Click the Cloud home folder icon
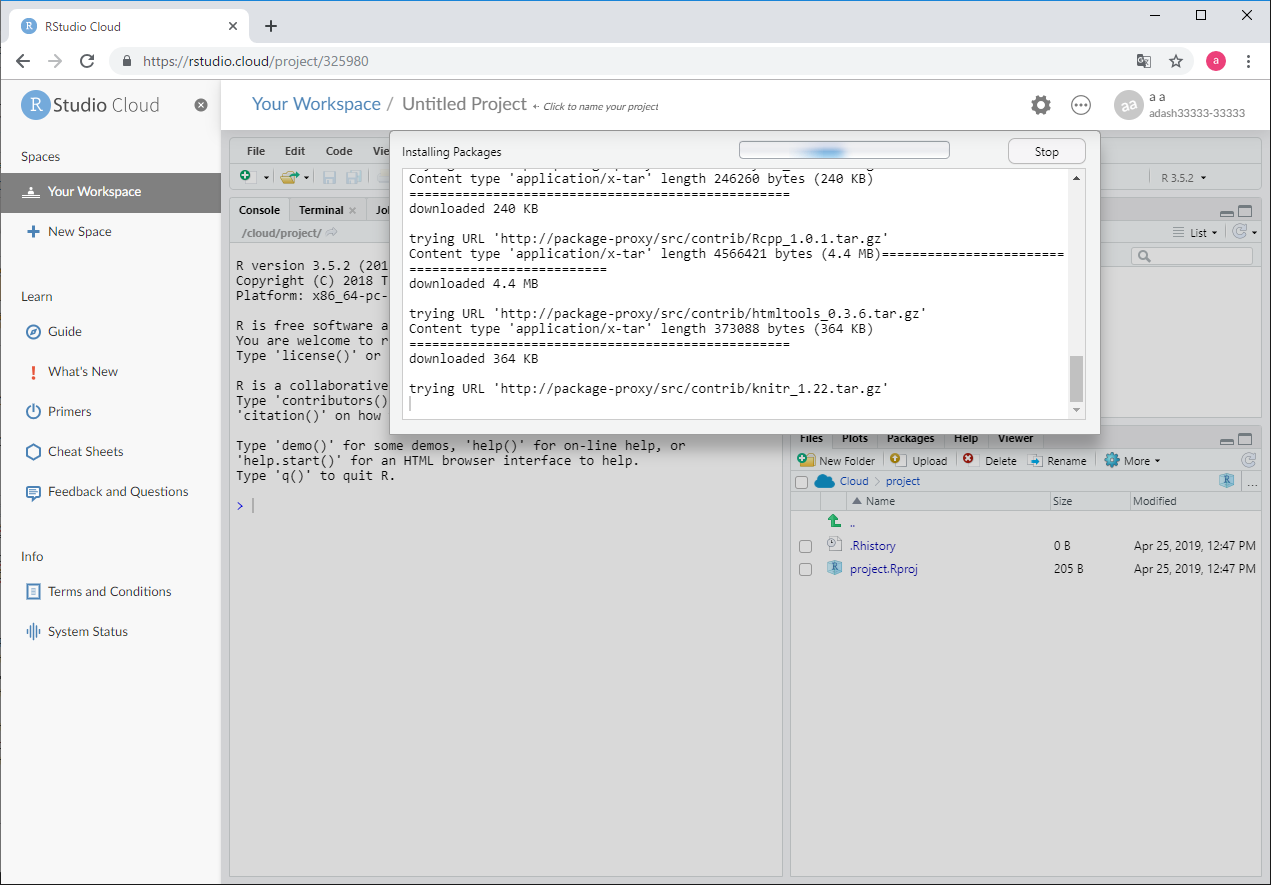This screenshot has width=1271, height=885. pyautogui.click(x=825, y=481)
